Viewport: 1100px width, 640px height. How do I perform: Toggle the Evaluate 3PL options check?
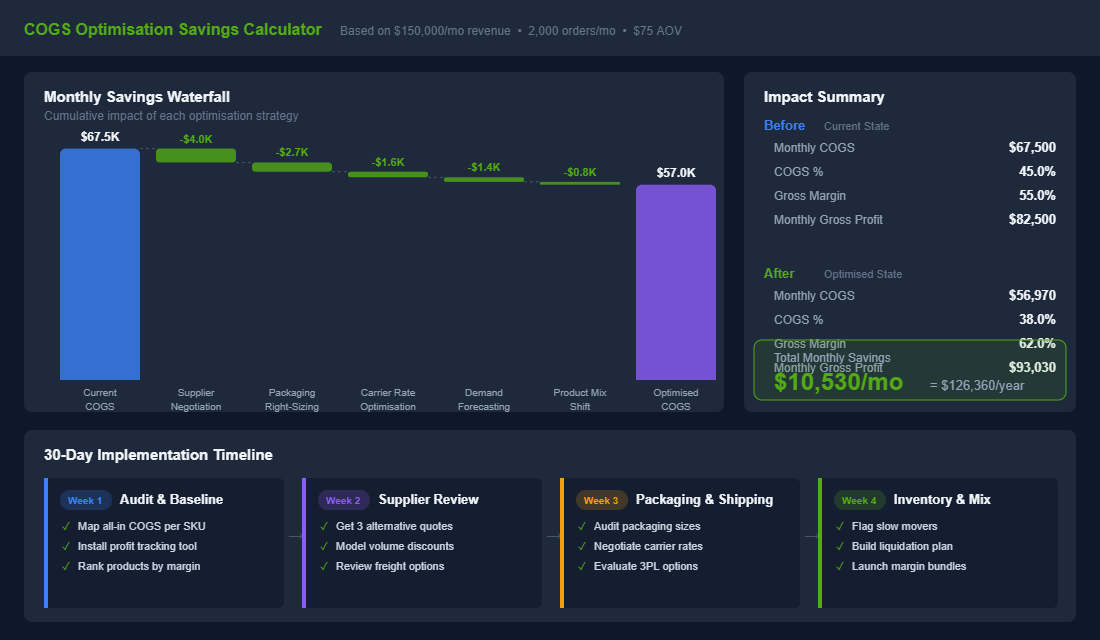582,566
